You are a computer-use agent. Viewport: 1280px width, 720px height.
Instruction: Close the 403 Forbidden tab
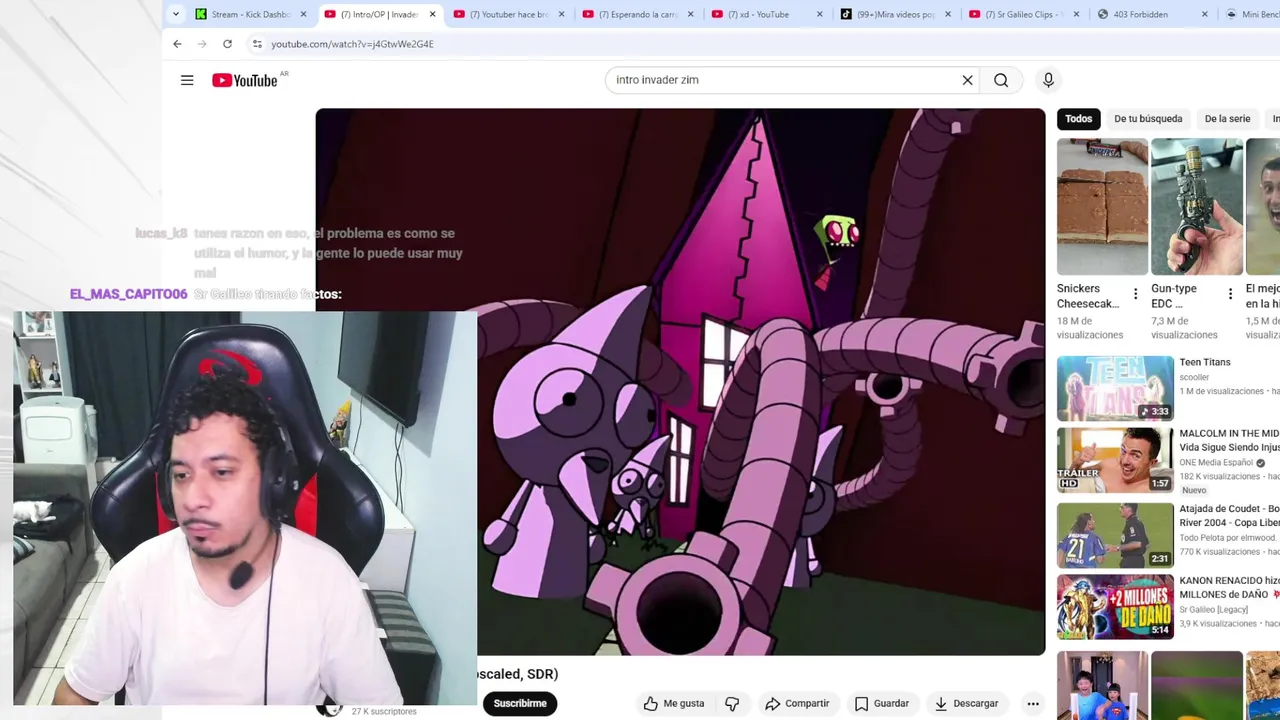(1205, 14)
